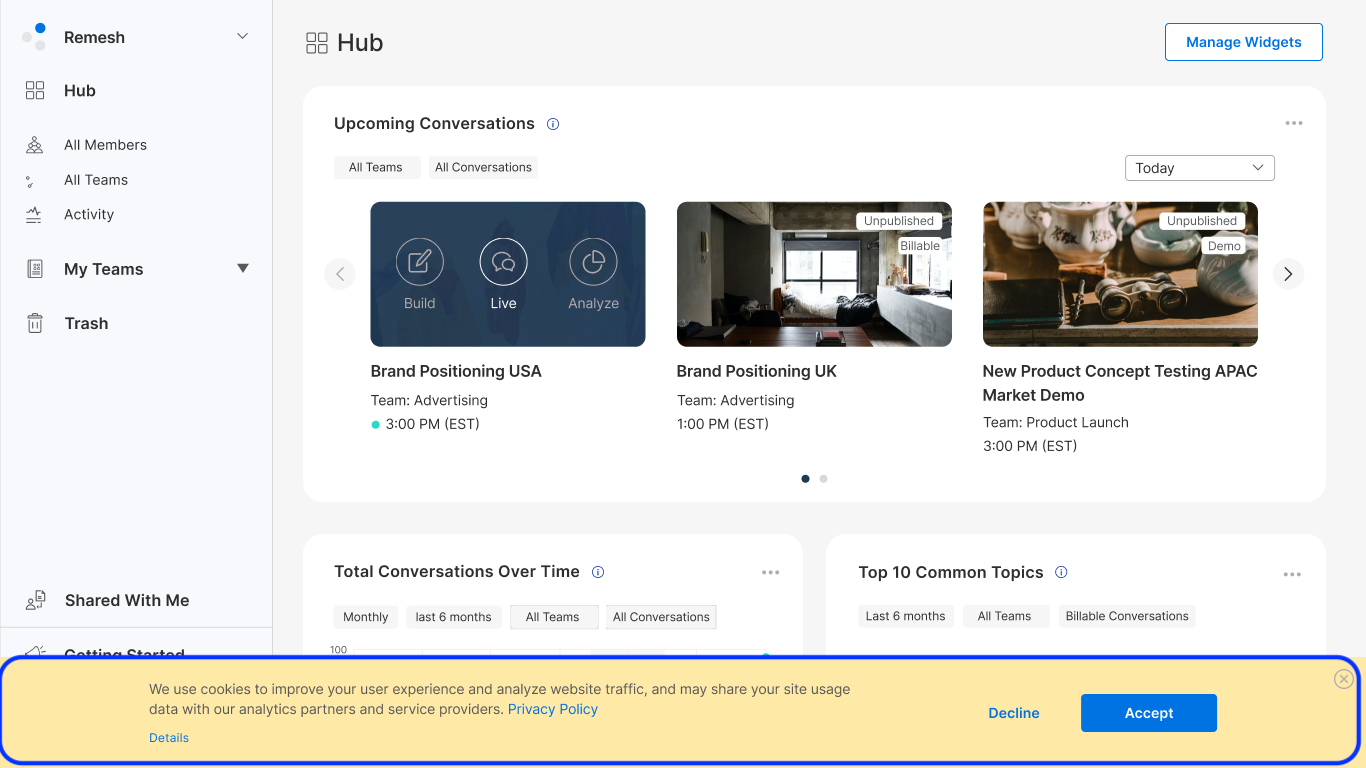Image resolution: width=1366 pixels, height=768 pixels.
Task: Open All Teams filter in Top 10 Topics
Action: click(x=1005, y=616)
